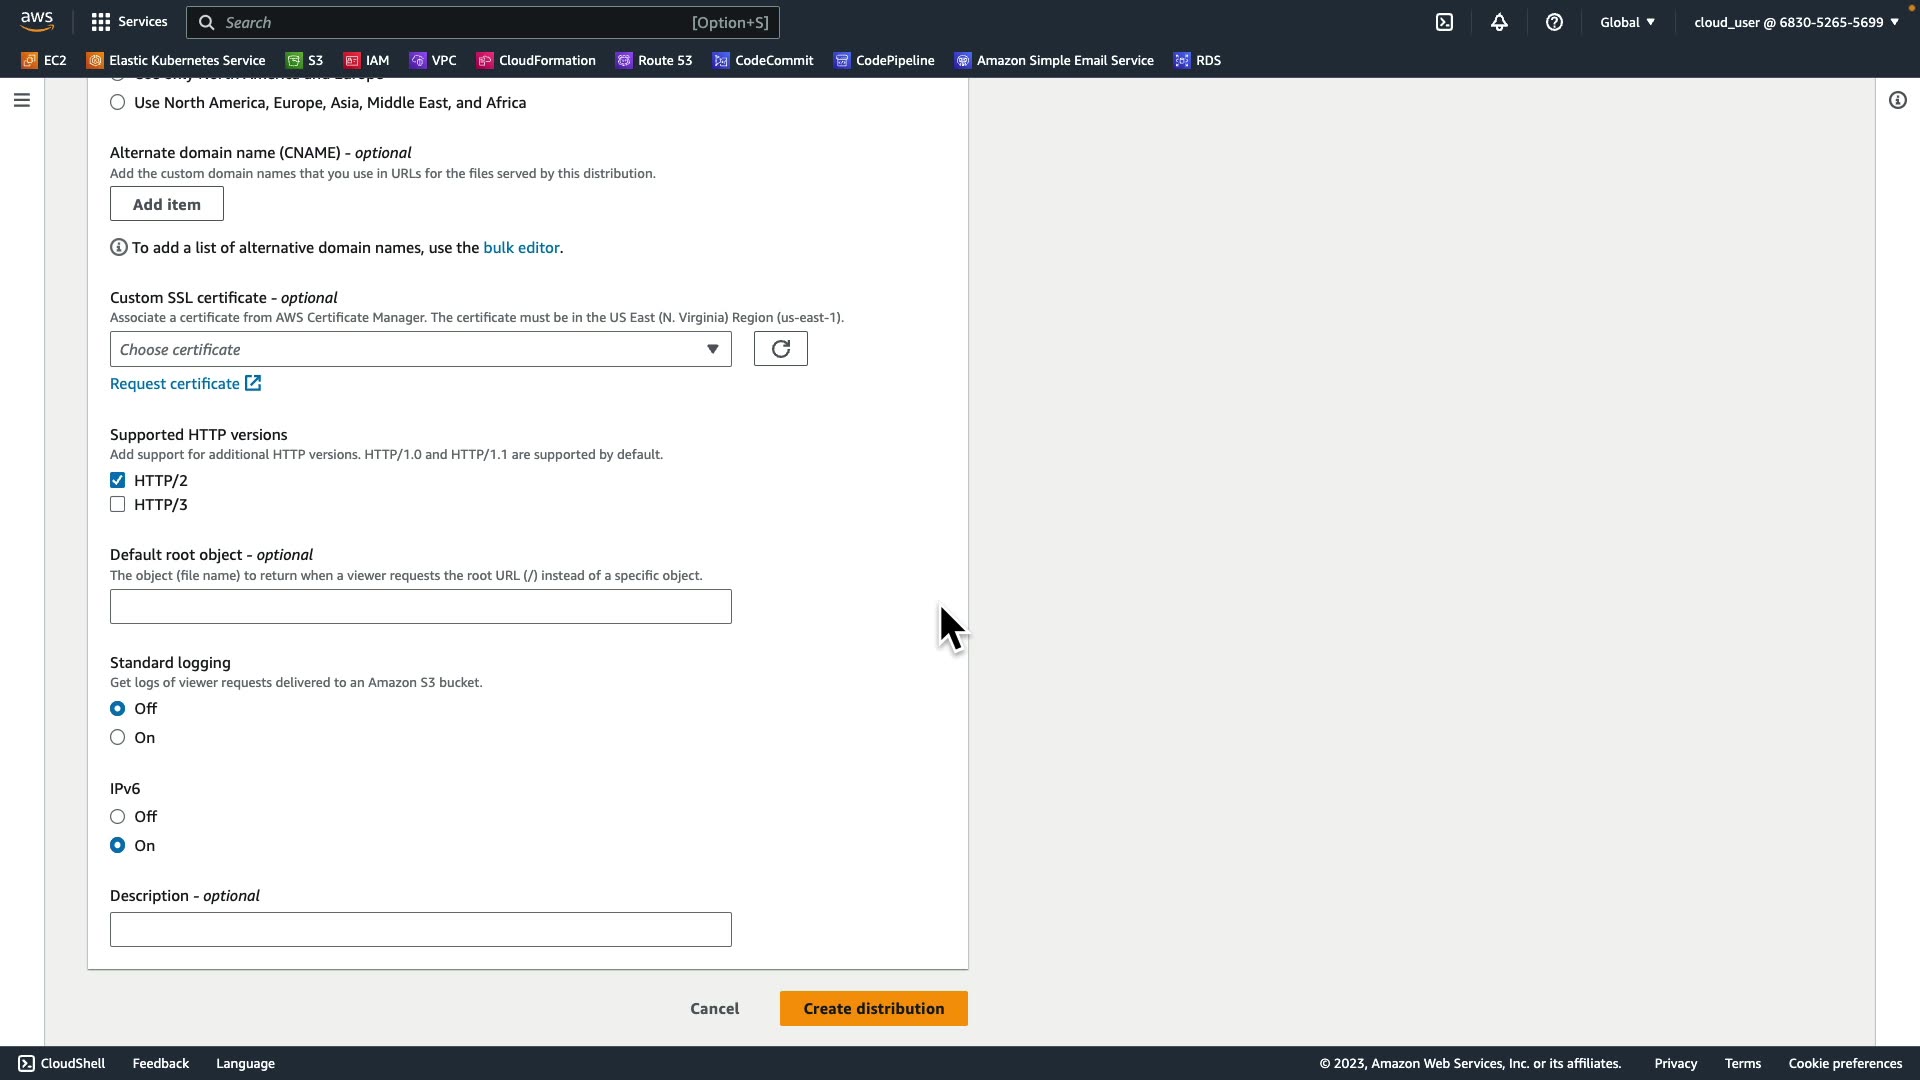
Task: Expand the cloud_user account menu
Action: click(1796, 22)
